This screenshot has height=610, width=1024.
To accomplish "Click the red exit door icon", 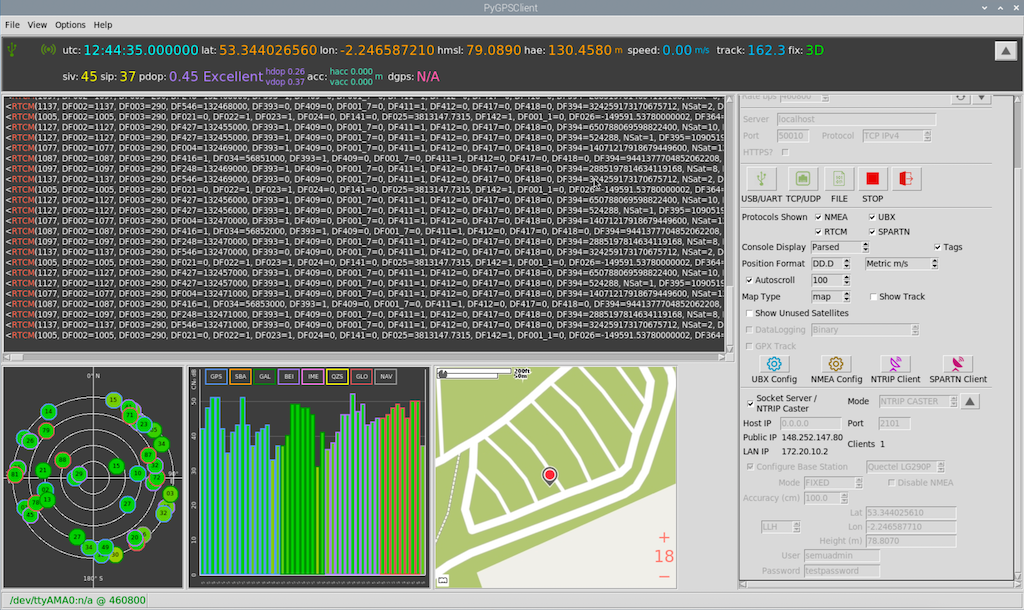I will click(x=906, y=179).
